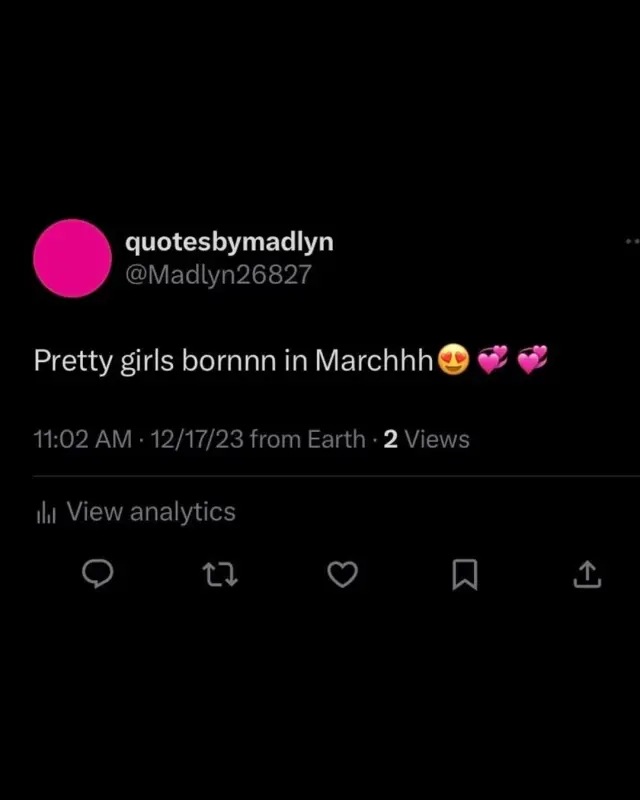Click the 11:02 AM timestamp
The height and width of the screenshot is (800, 640).
[83, 439]
